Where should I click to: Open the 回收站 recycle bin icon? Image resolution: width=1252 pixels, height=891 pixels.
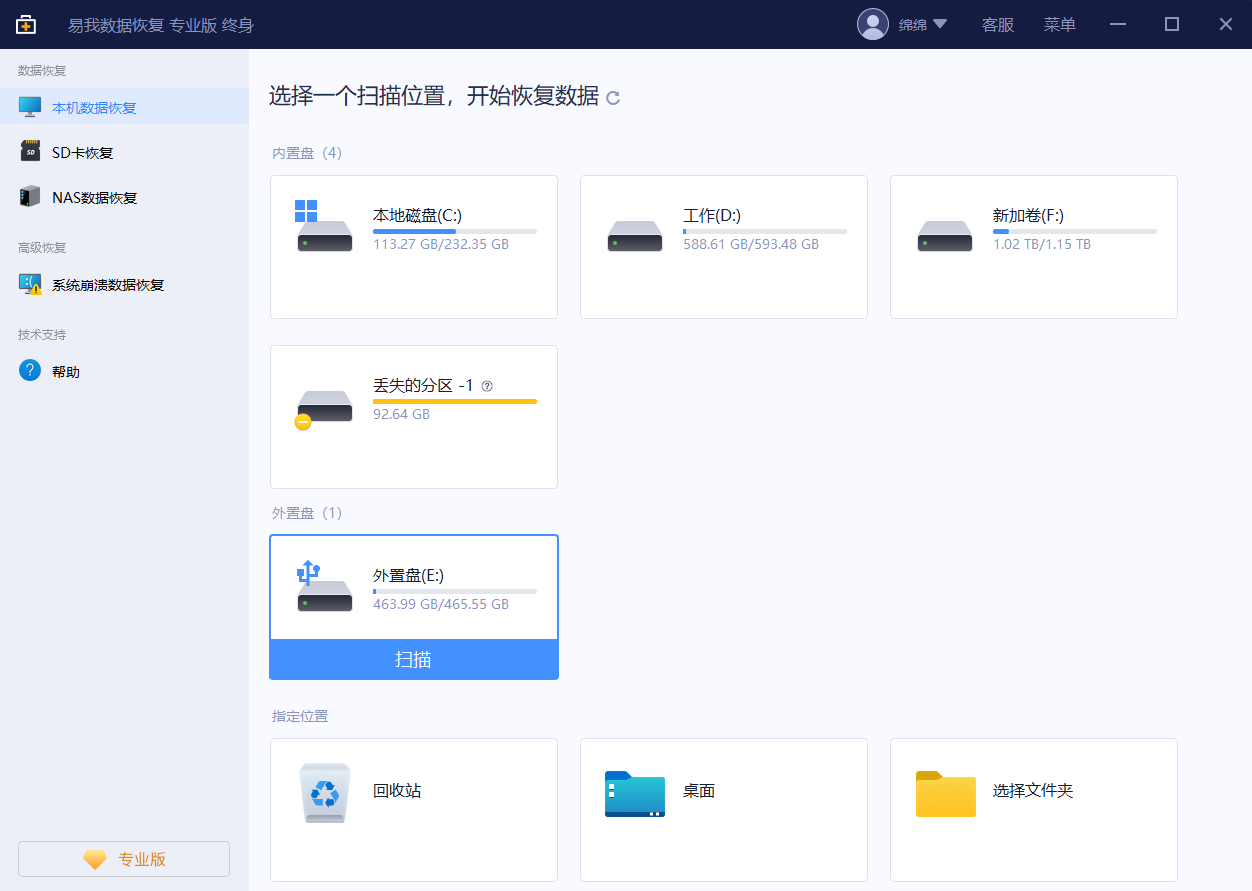pyautogui.click(x=324, y=793)
